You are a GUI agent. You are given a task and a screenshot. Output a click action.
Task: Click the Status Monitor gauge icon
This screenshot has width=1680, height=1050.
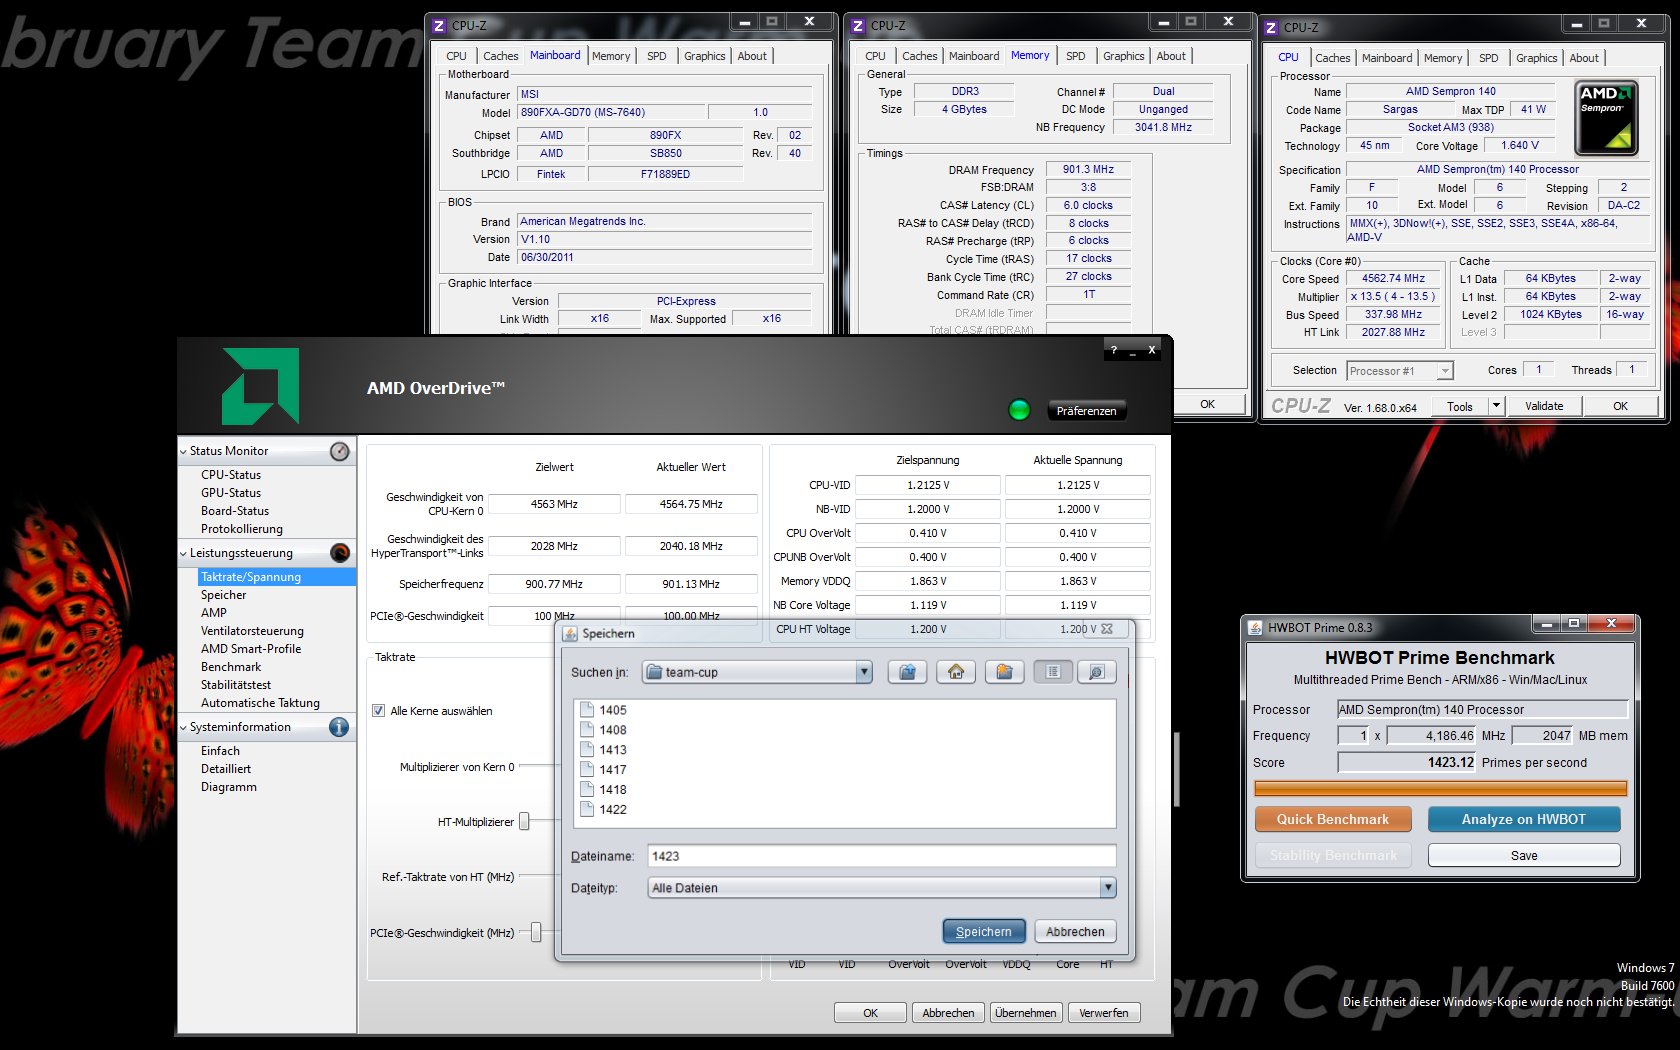point(340,451)
